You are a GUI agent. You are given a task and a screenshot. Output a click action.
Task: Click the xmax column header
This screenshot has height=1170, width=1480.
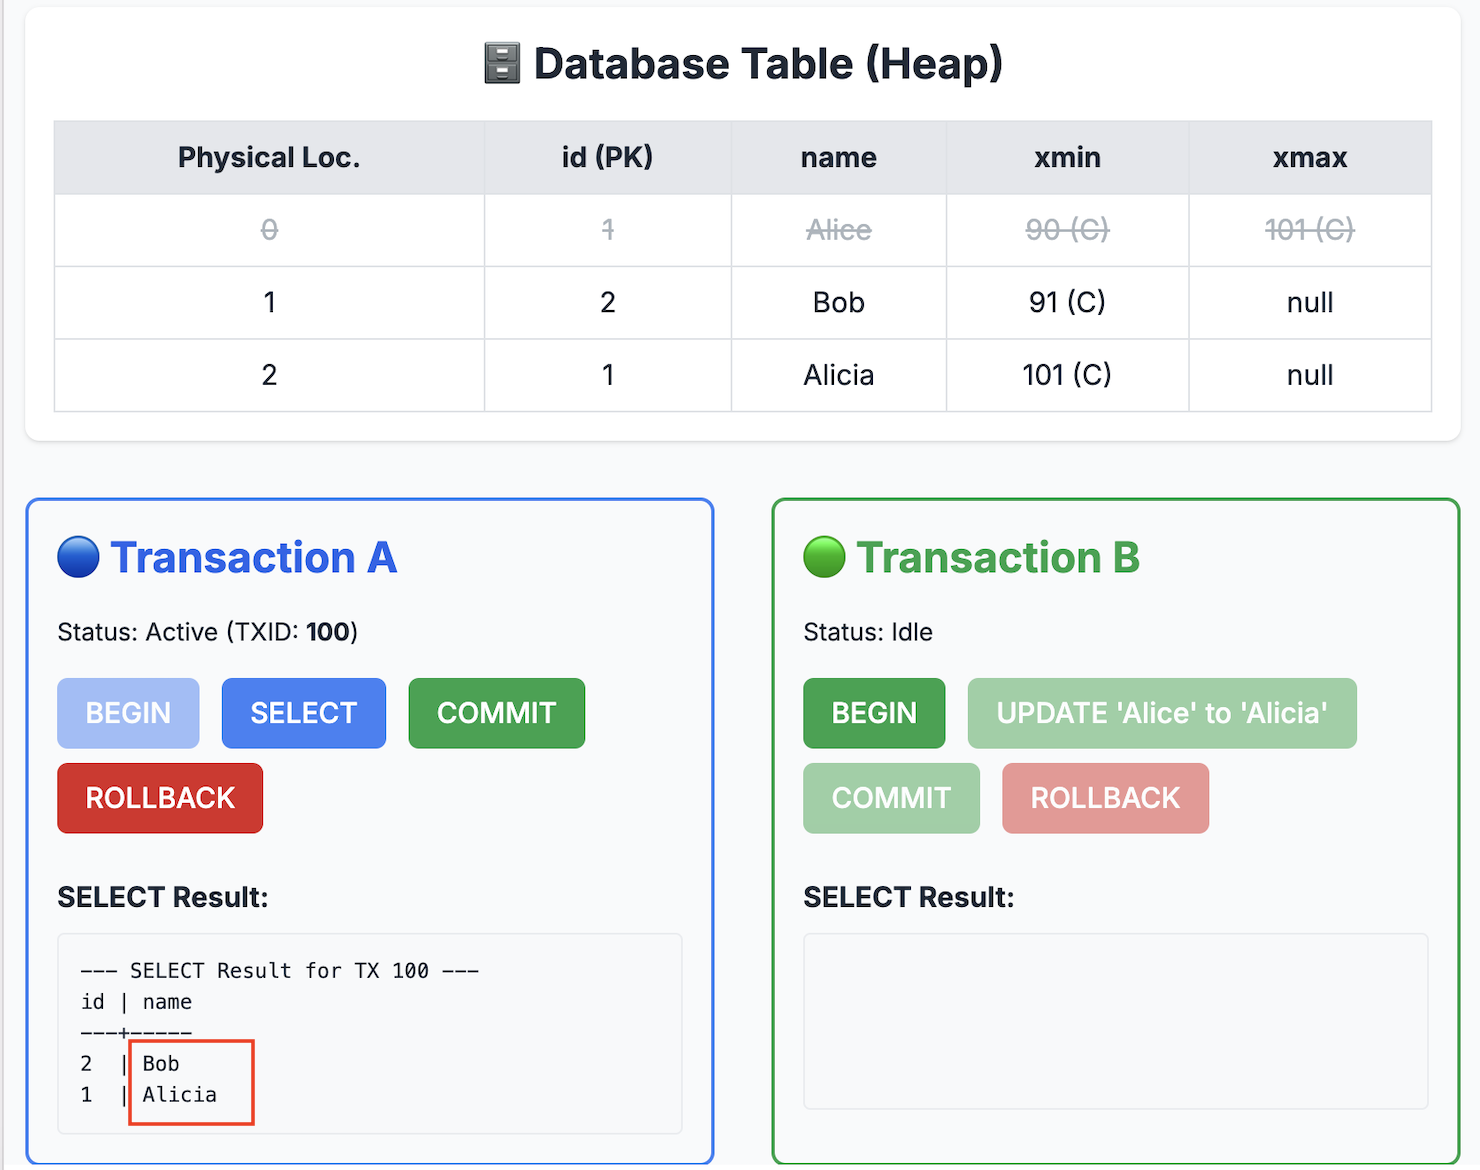tap(1309, 158)
